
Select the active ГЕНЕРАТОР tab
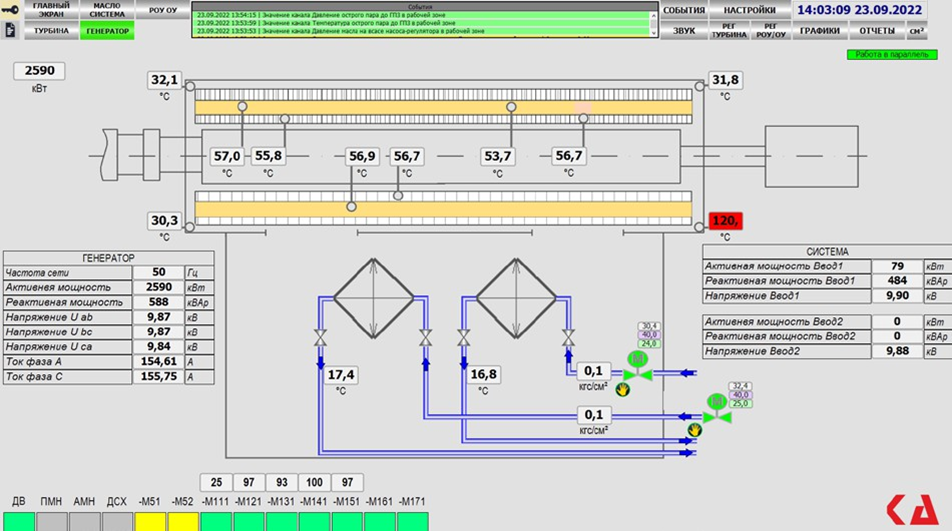[107, 30]
